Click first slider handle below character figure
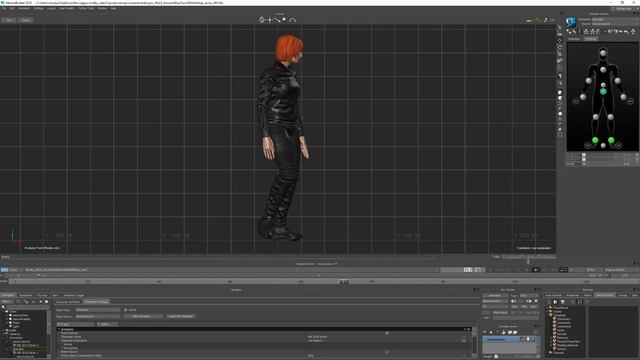 (x=584, y=156)
